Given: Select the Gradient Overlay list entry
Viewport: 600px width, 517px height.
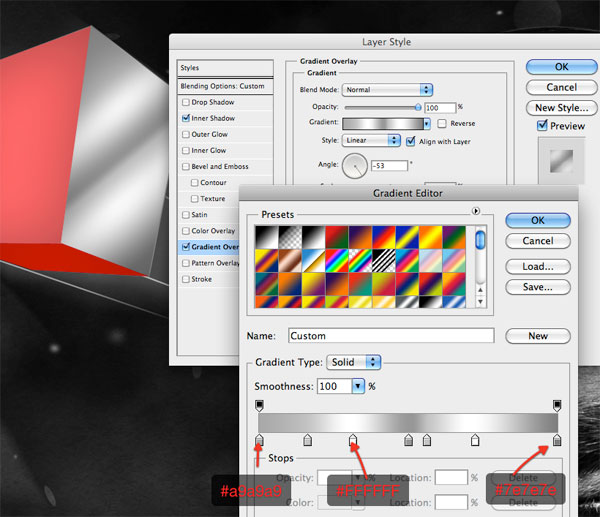Looking at the screenshot, I should tap(209, 247).
